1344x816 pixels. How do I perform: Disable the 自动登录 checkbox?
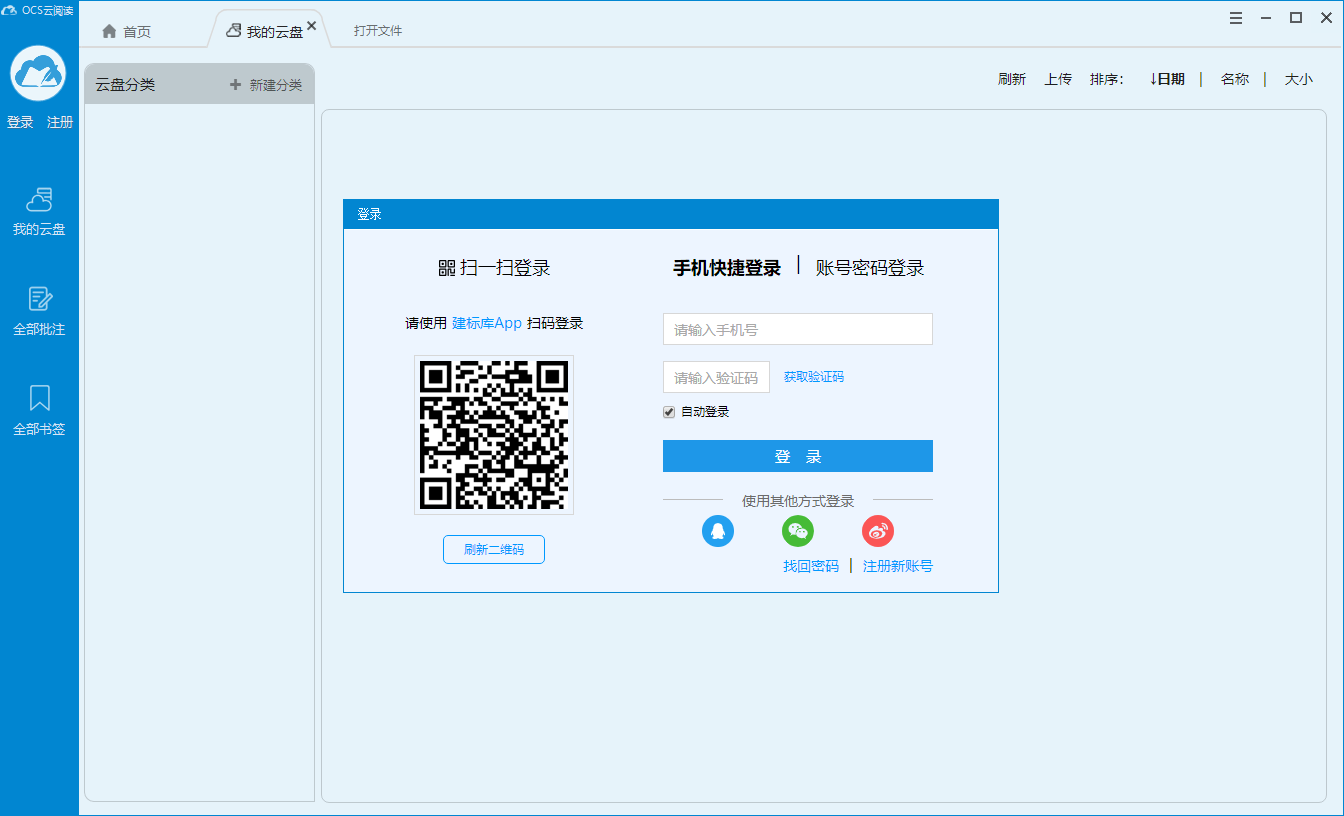pyautogui.click(x=668, y=411)
